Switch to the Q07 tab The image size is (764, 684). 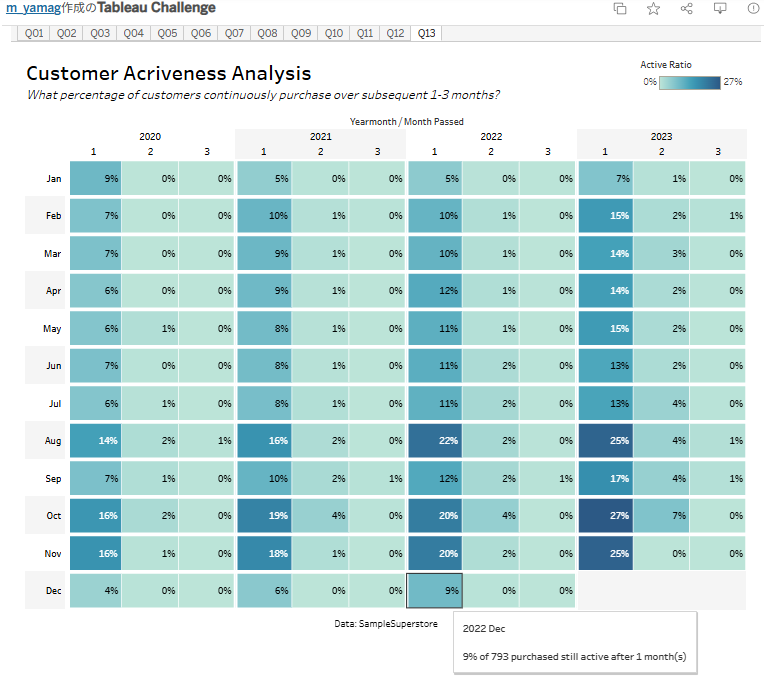click(x=234, y=33)
